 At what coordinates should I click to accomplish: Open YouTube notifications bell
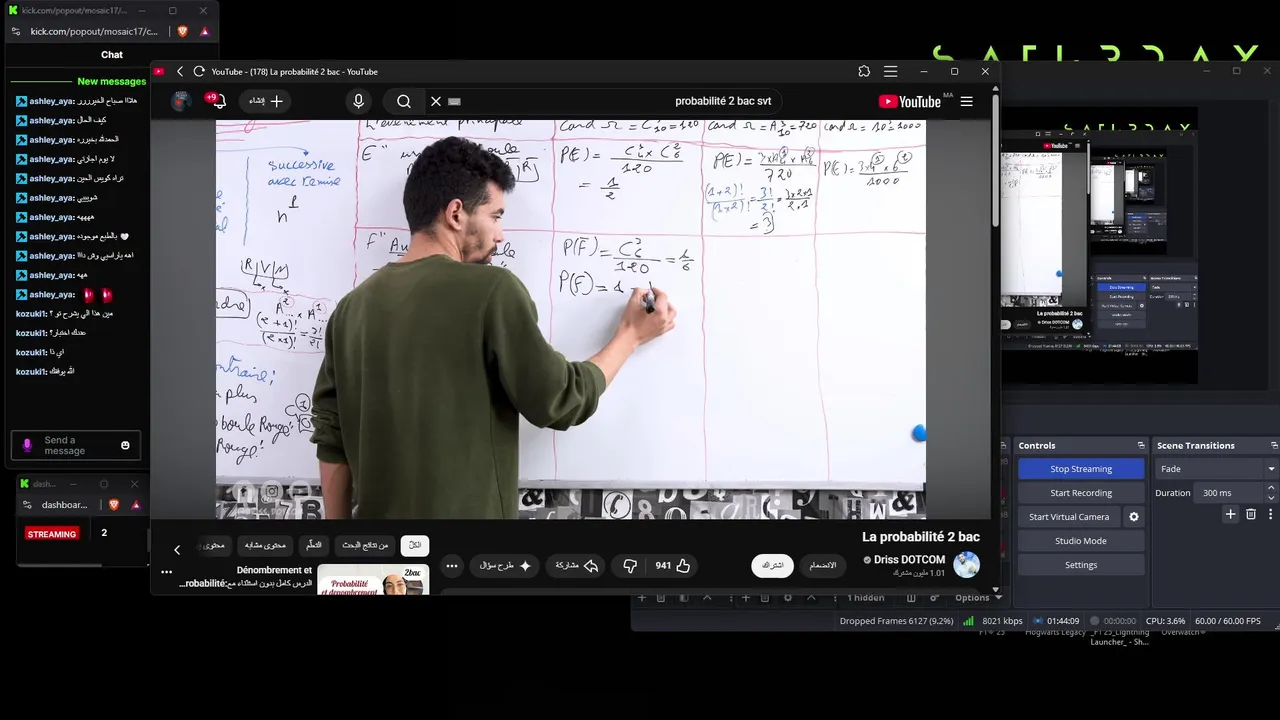[218, 101]
